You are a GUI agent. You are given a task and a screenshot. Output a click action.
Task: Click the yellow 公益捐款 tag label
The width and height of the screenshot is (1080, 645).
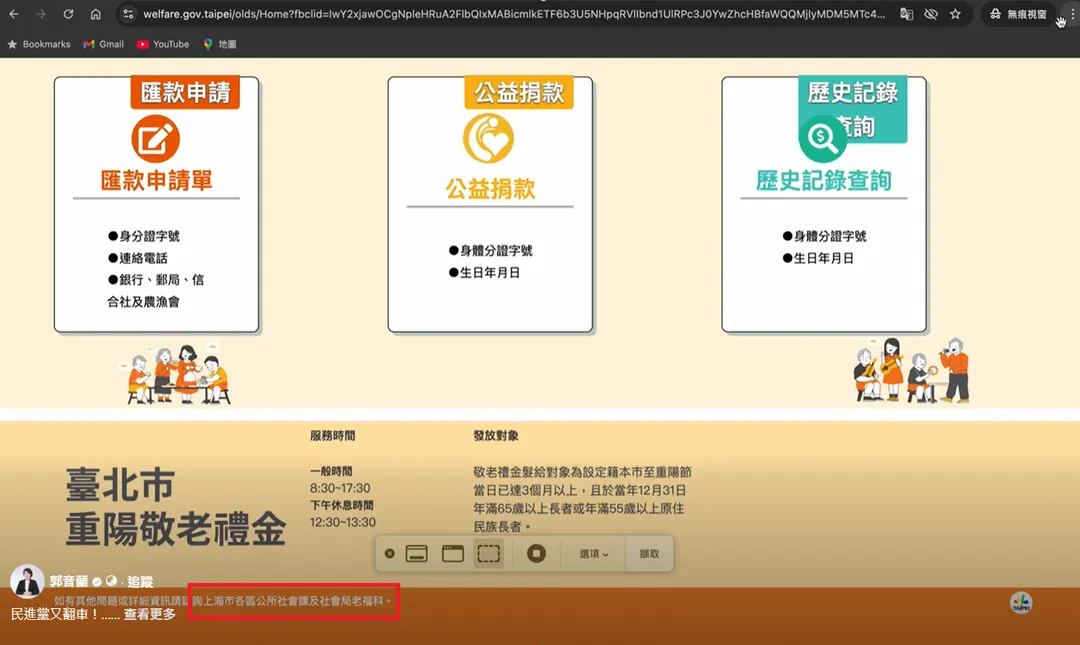click(519, 92)
